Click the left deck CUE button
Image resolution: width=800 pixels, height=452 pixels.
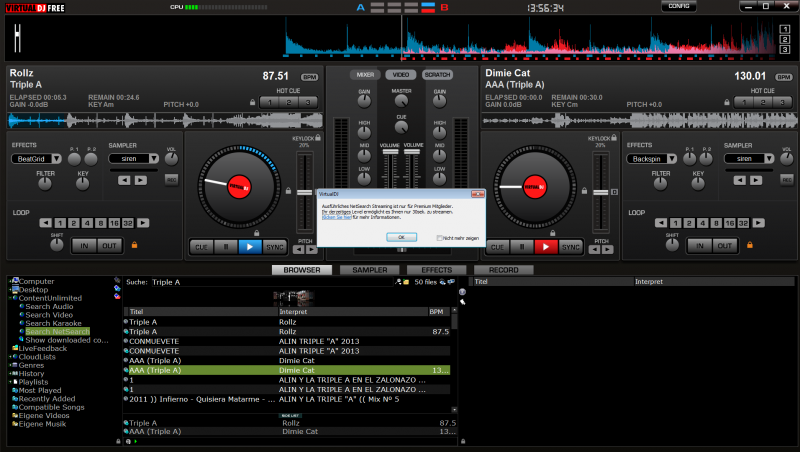[202, 247]
